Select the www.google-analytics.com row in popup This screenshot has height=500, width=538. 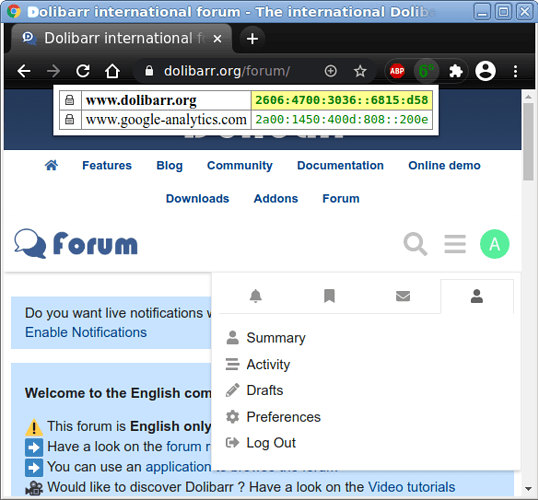pos(246,119)
